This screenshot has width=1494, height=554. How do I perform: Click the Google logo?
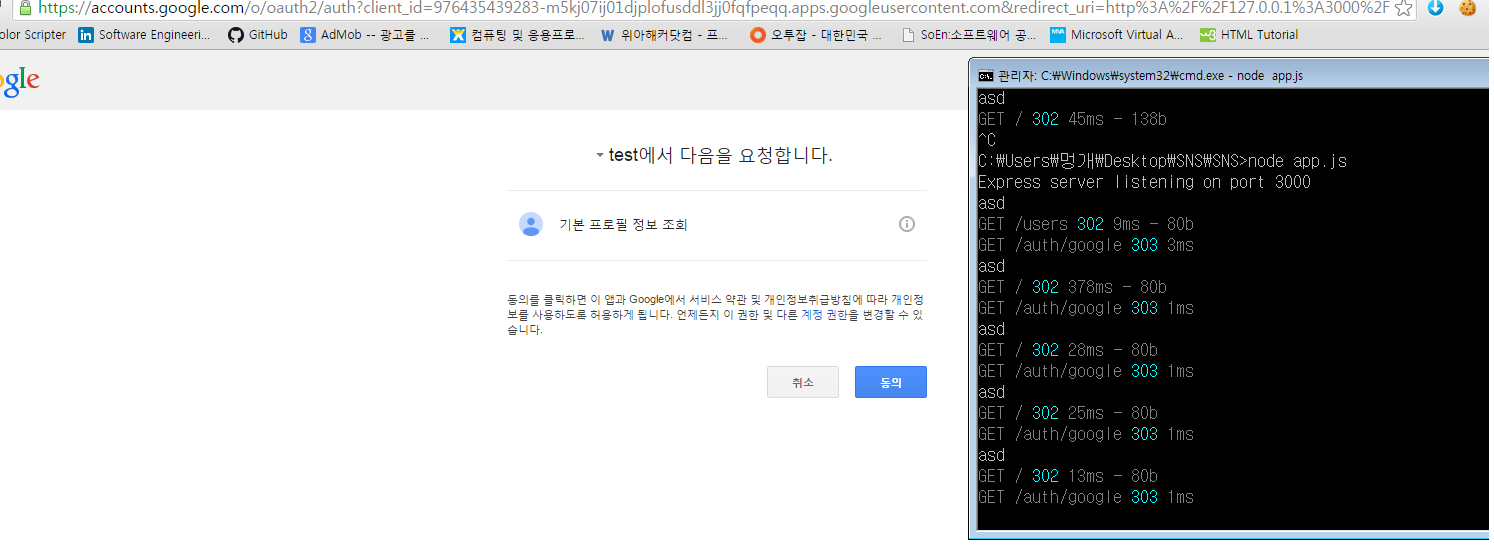point(19,82)
